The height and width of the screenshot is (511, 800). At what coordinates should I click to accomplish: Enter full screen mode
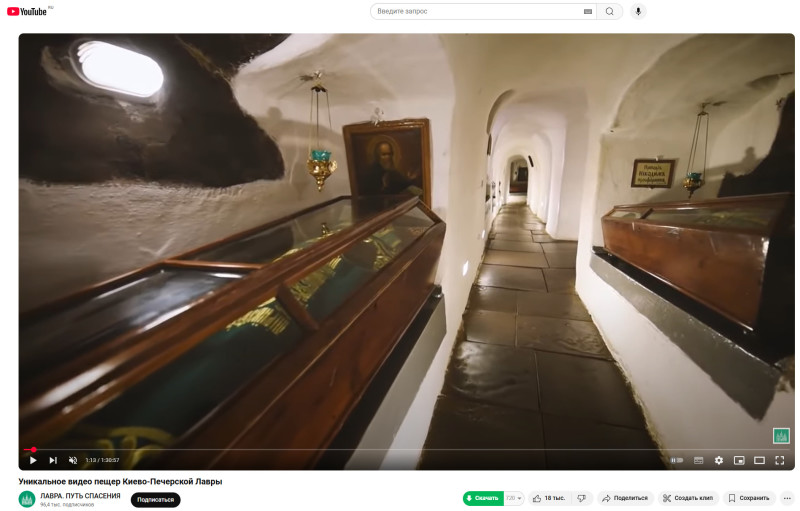pos(780,460)
